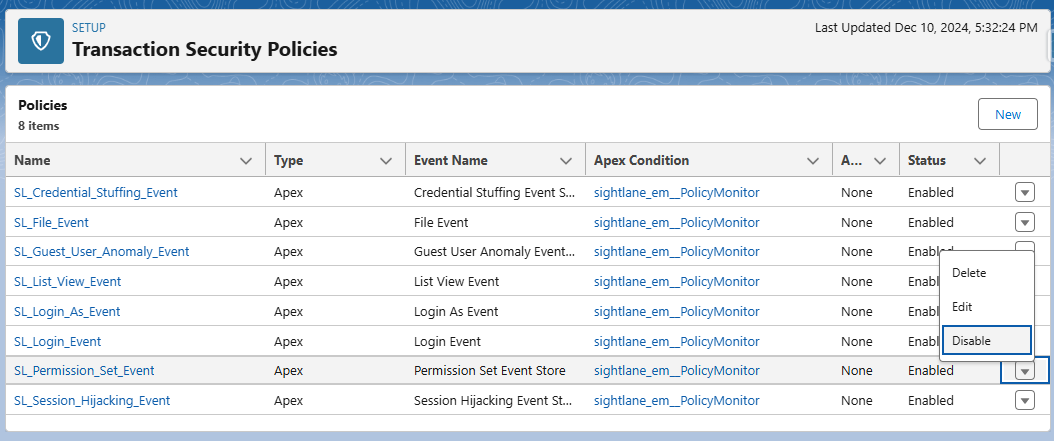Image resolution: width=1054 pixels, height=441 pixels.
Task: Open PolicyMonitor link in List View Event row
Action: coord(677,282)
